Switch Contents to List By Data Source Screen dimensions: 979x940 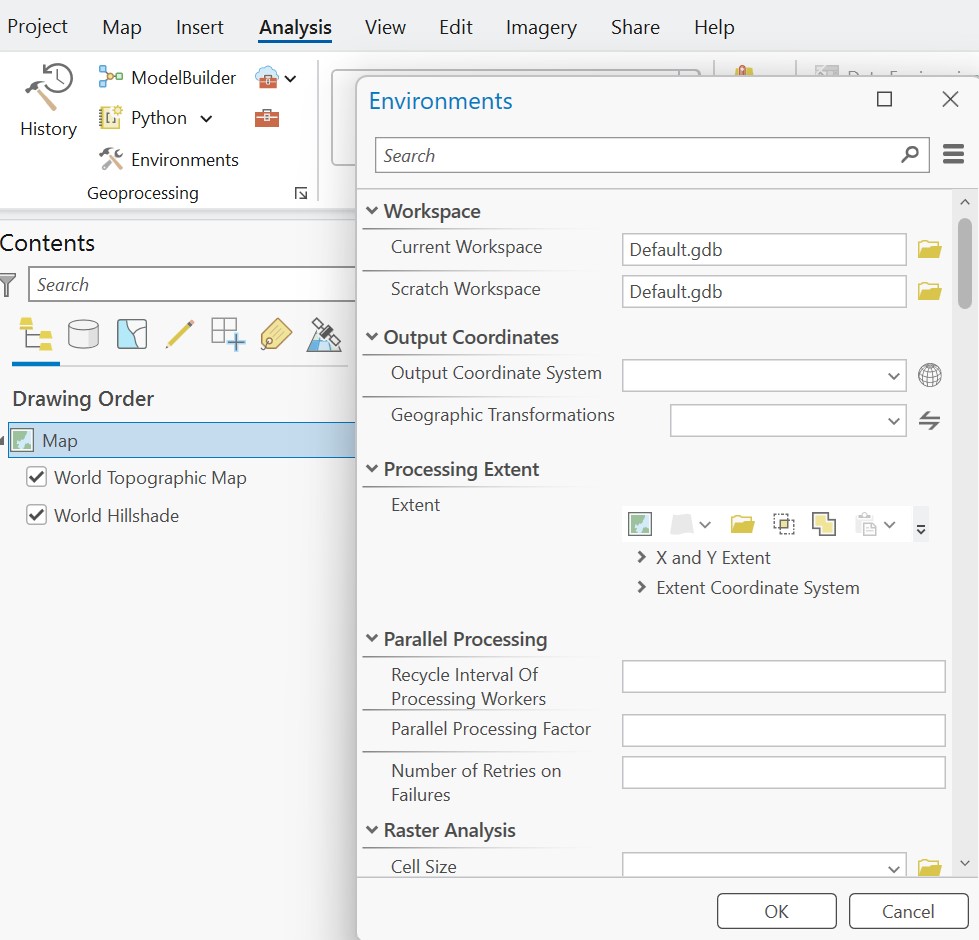pos(83,334)
